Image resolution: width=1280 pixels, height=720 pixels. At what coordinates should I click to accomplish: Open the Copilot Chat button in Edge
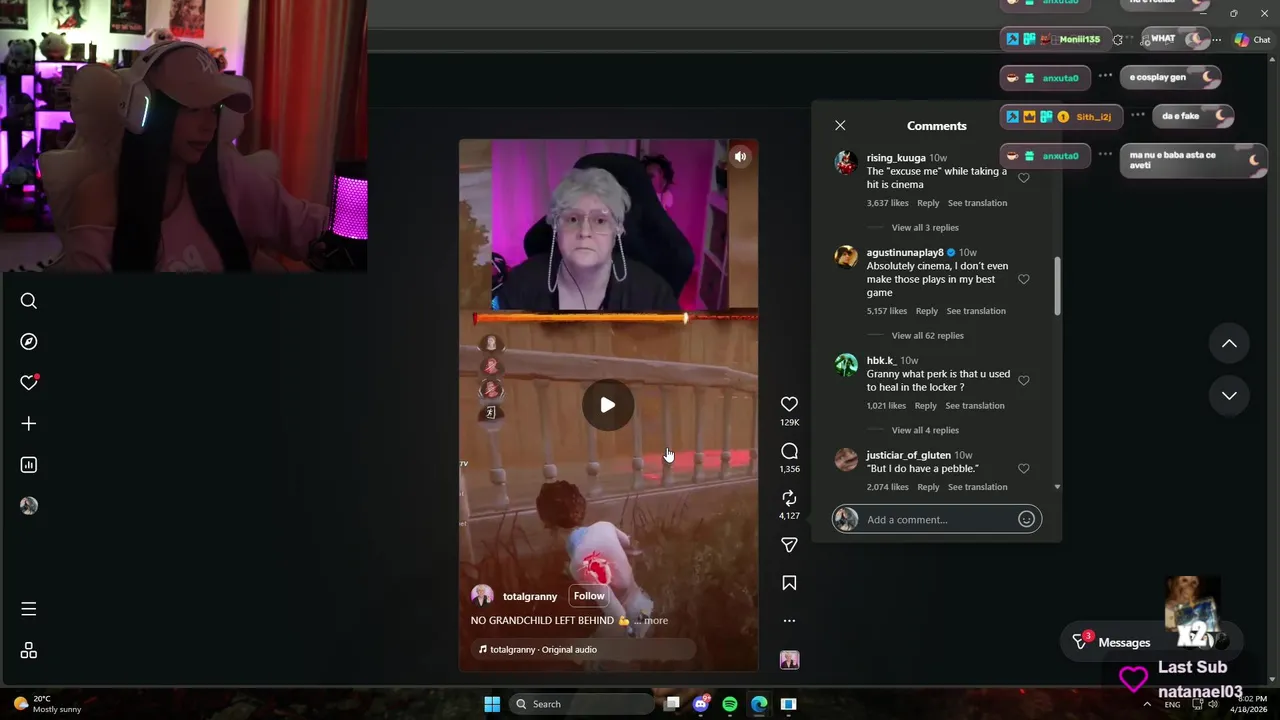[1251, 40]
